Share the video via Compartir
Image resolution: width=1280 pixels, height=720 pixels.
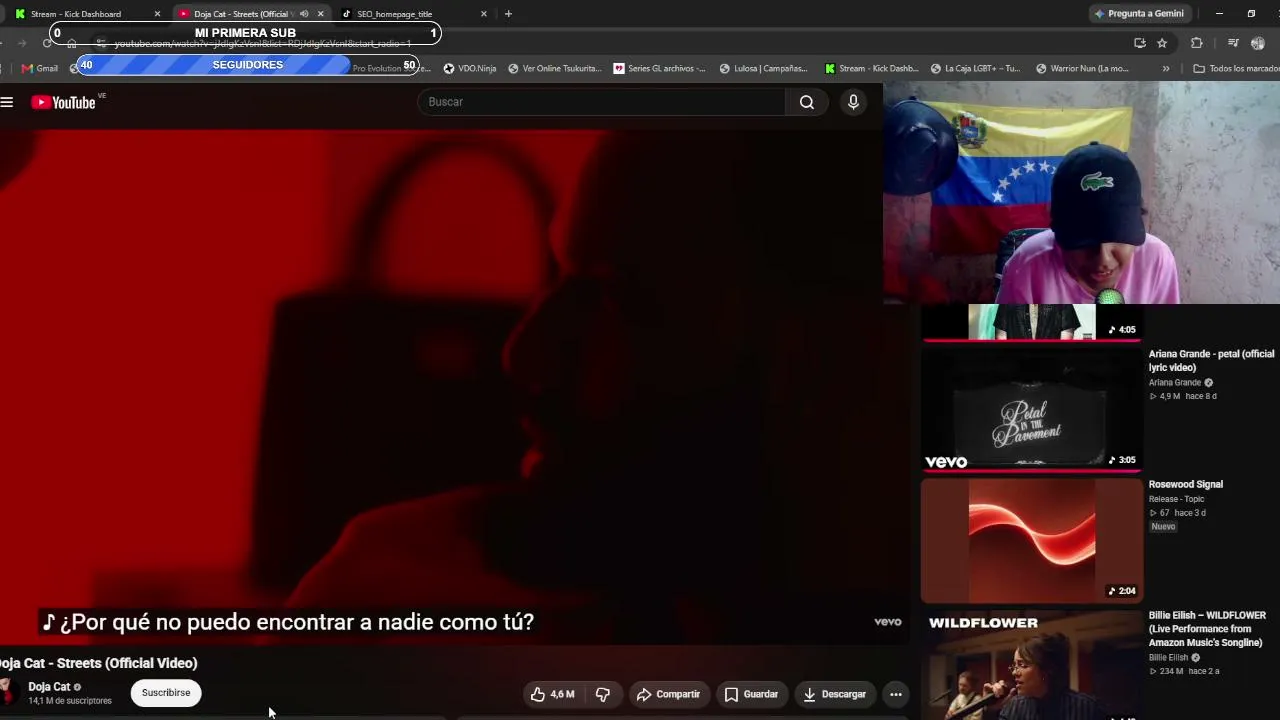point(668,694)
